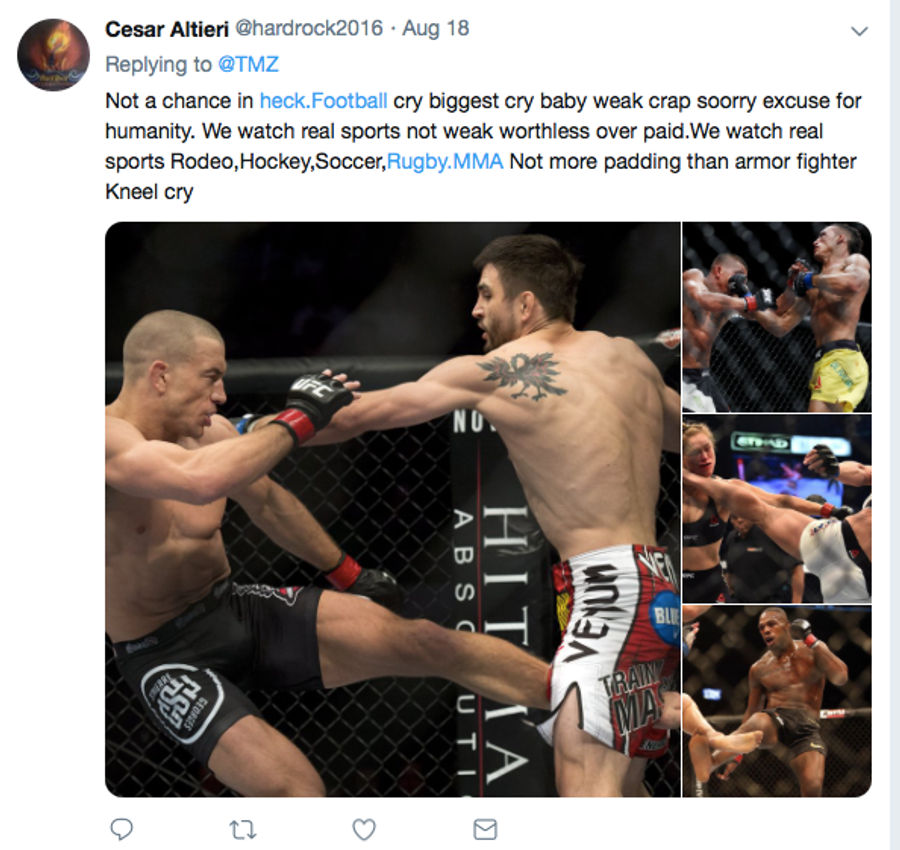View the large kick fight photo

(393, 509)
